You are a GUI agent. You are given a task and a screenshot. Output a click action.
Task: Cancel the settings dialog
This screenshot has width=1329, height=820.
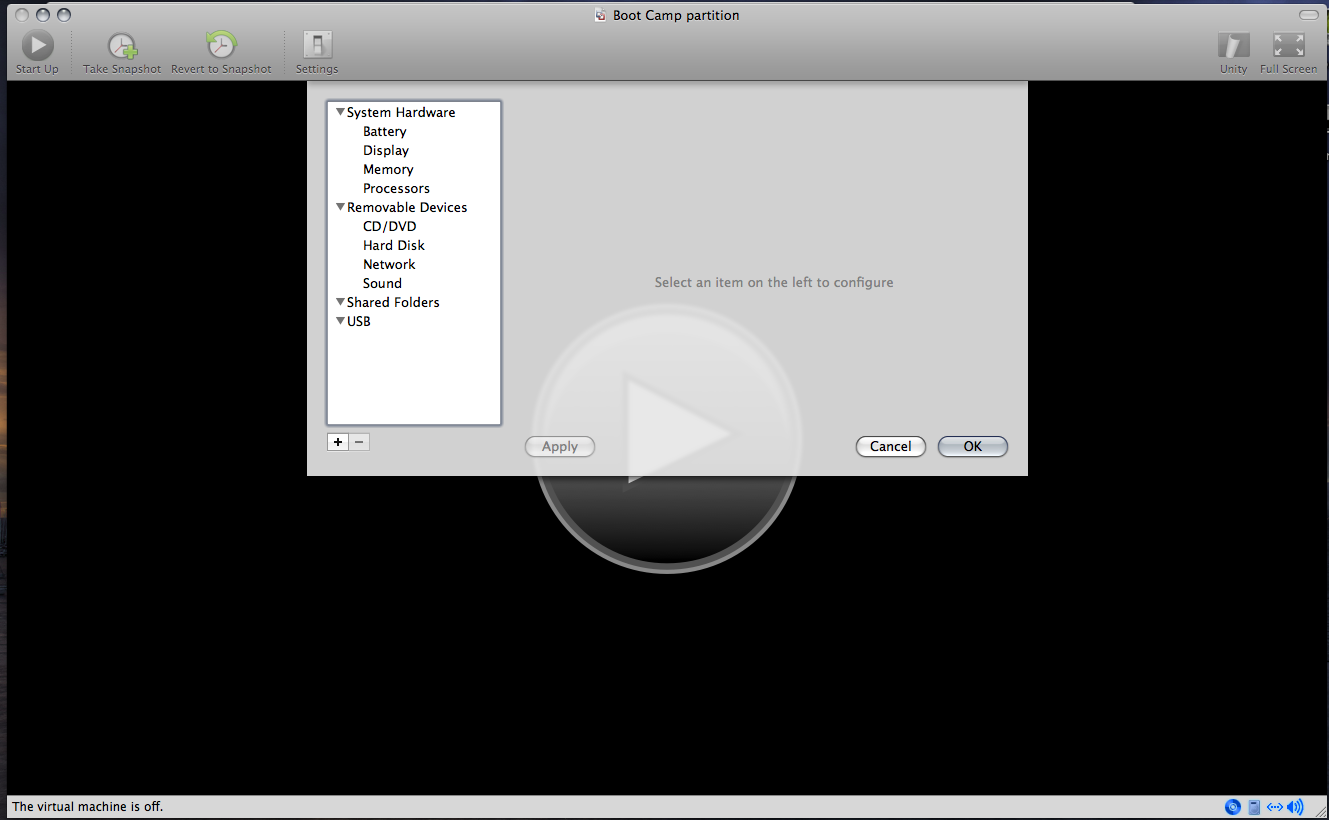[891, 447]
